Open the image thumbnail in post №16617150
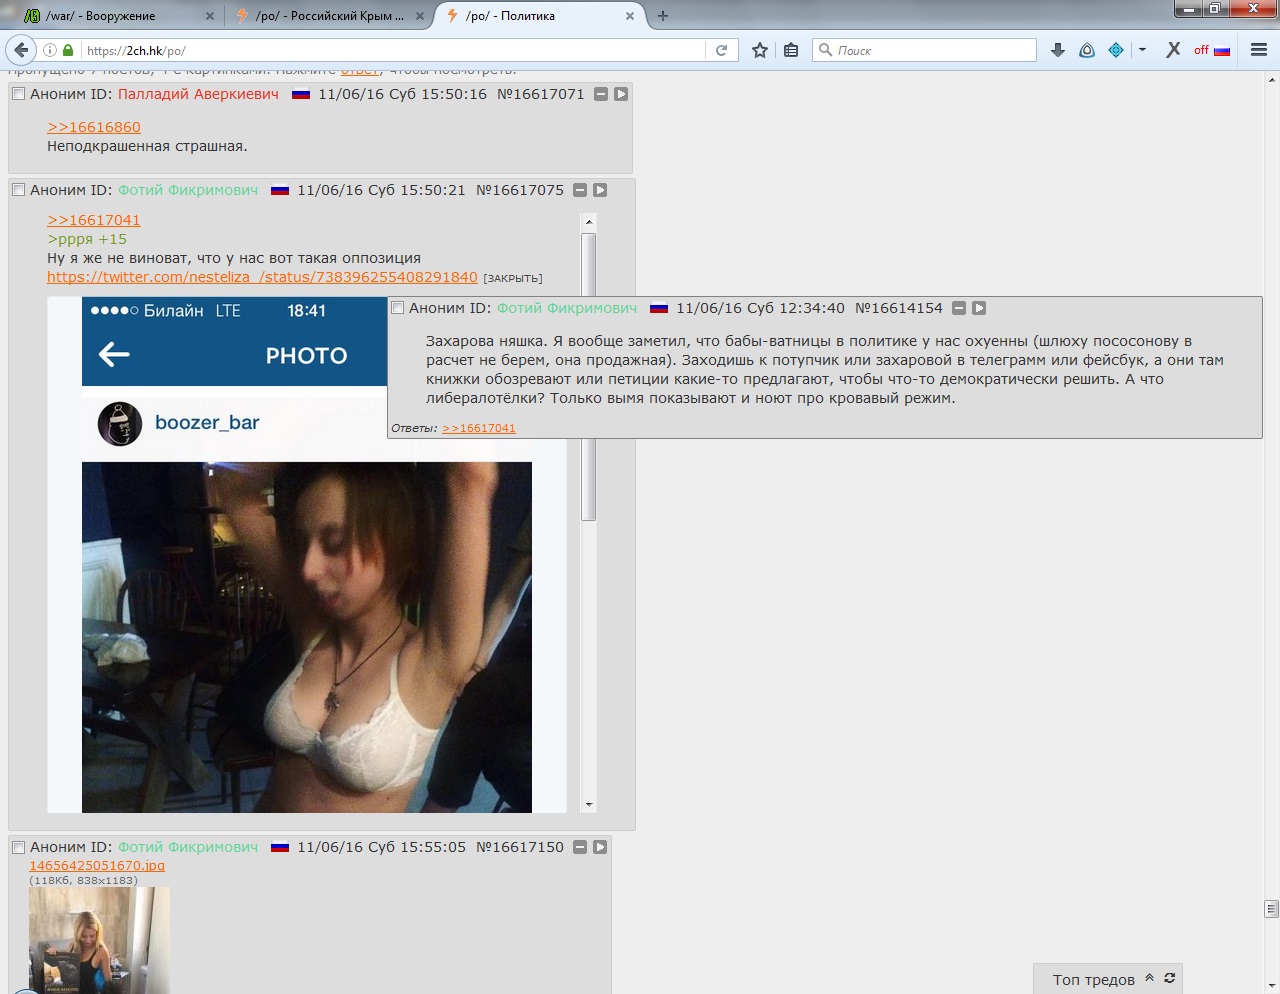This screenshot has height=994, width=1280. pyautogui.click(x=99, y=940)
